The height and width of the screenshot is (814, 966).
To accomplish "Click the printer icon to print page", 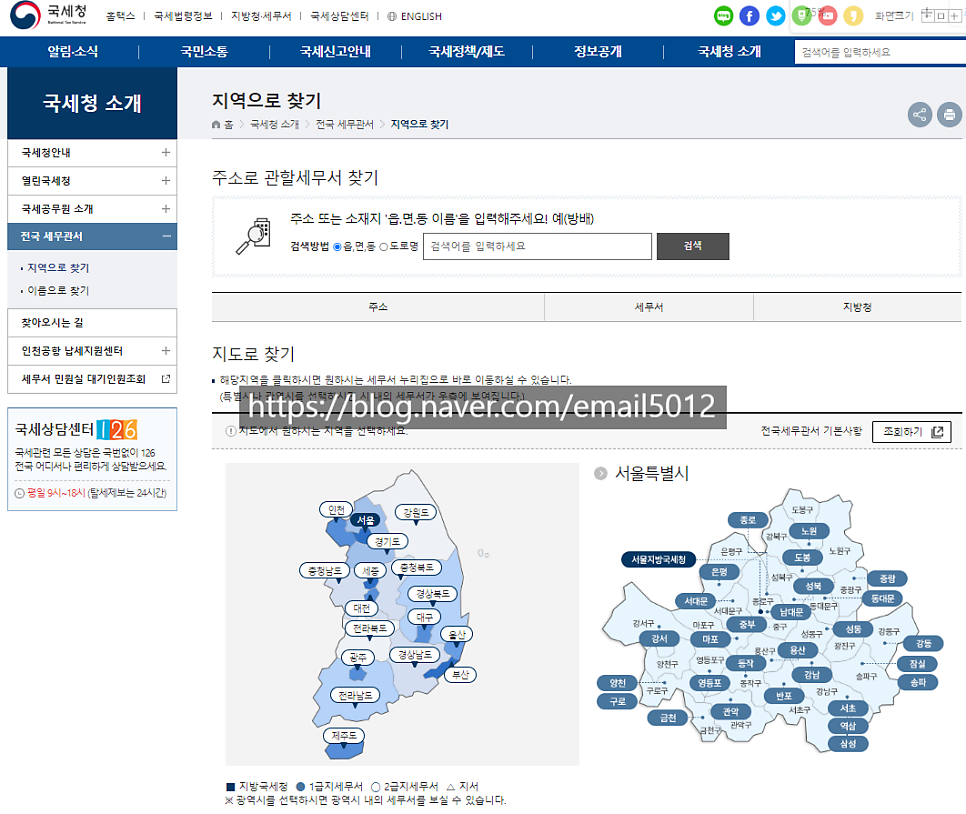I will pos(948,115).
